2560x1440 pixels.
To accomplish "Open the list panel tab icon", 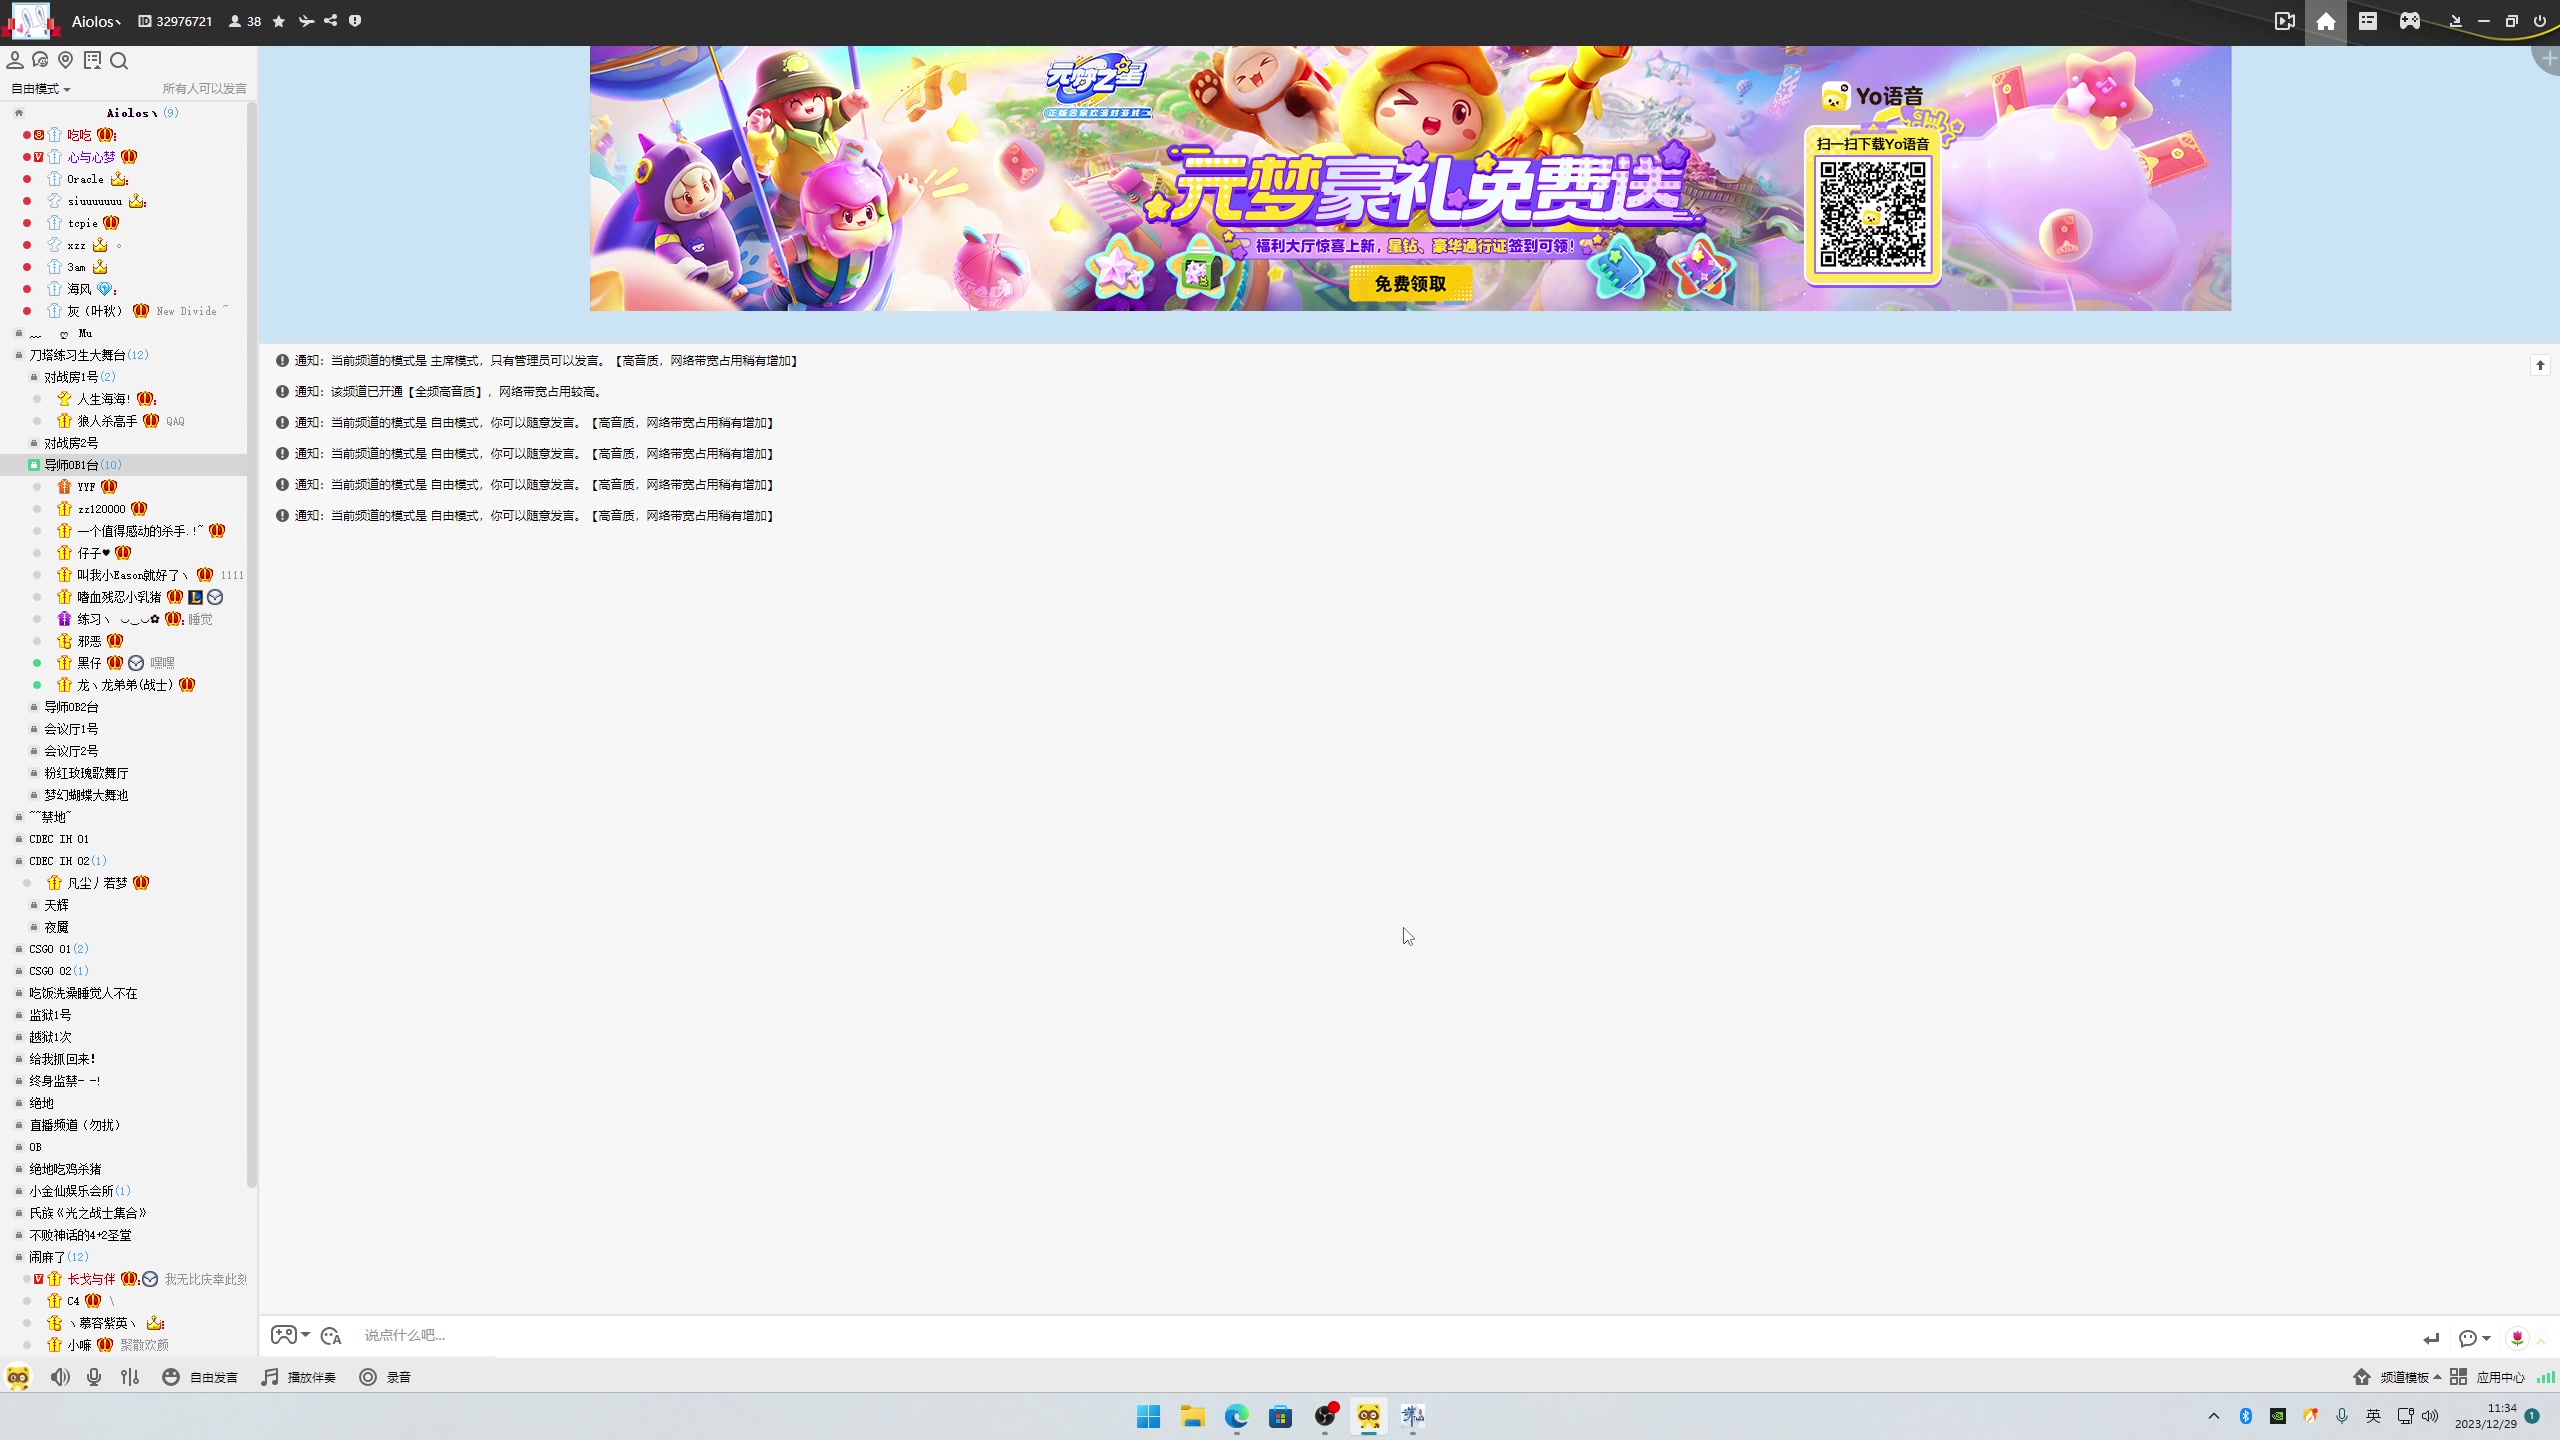I will tap(2368, 21).
